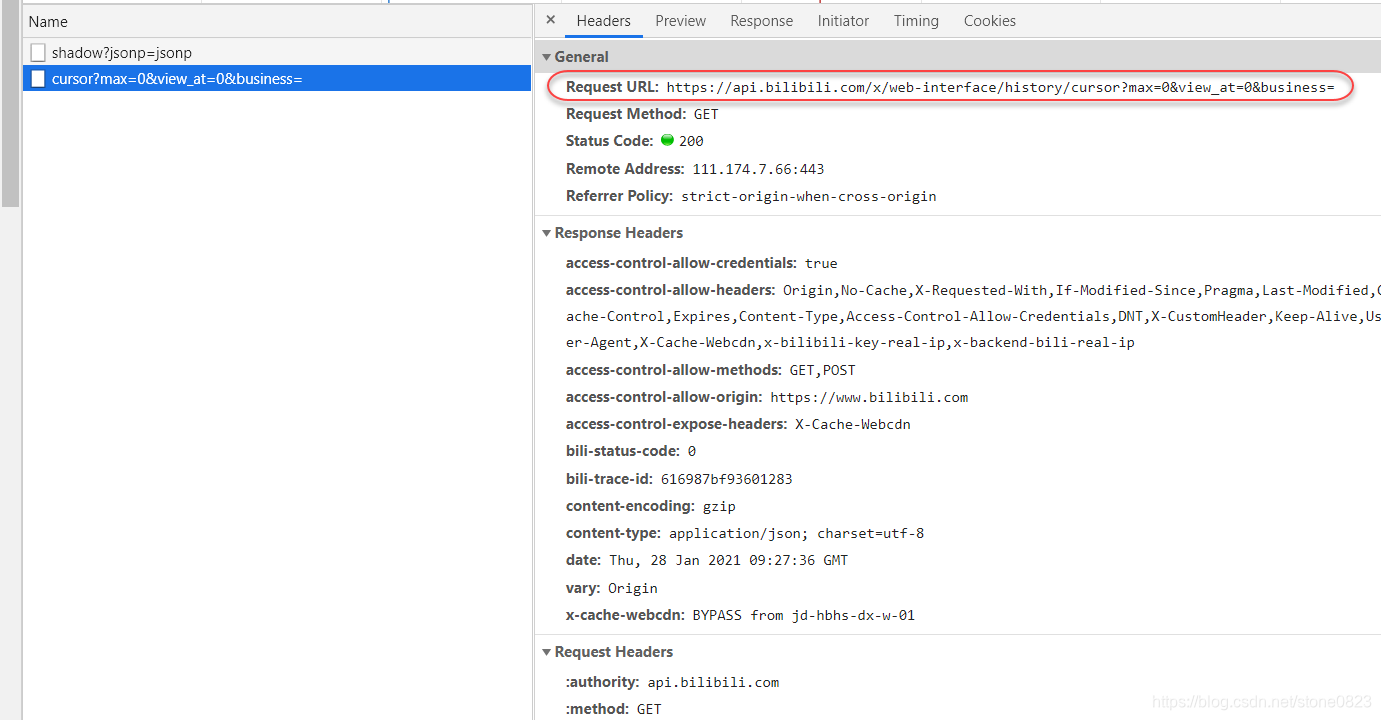
Task: Click the file icon of the cursor request
Action: (x=38, y=78)
